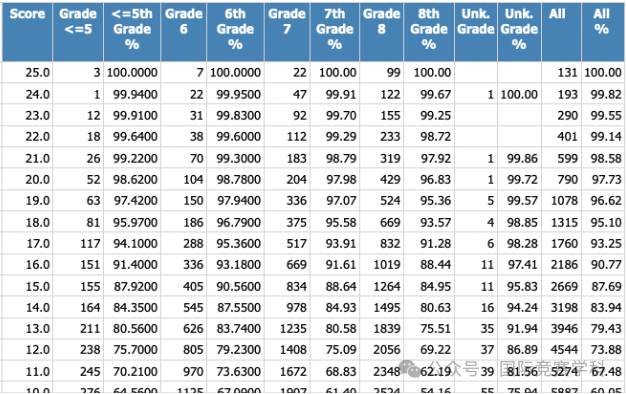
Task: Select the Grade 8 column header
Action: coord(381,32)
